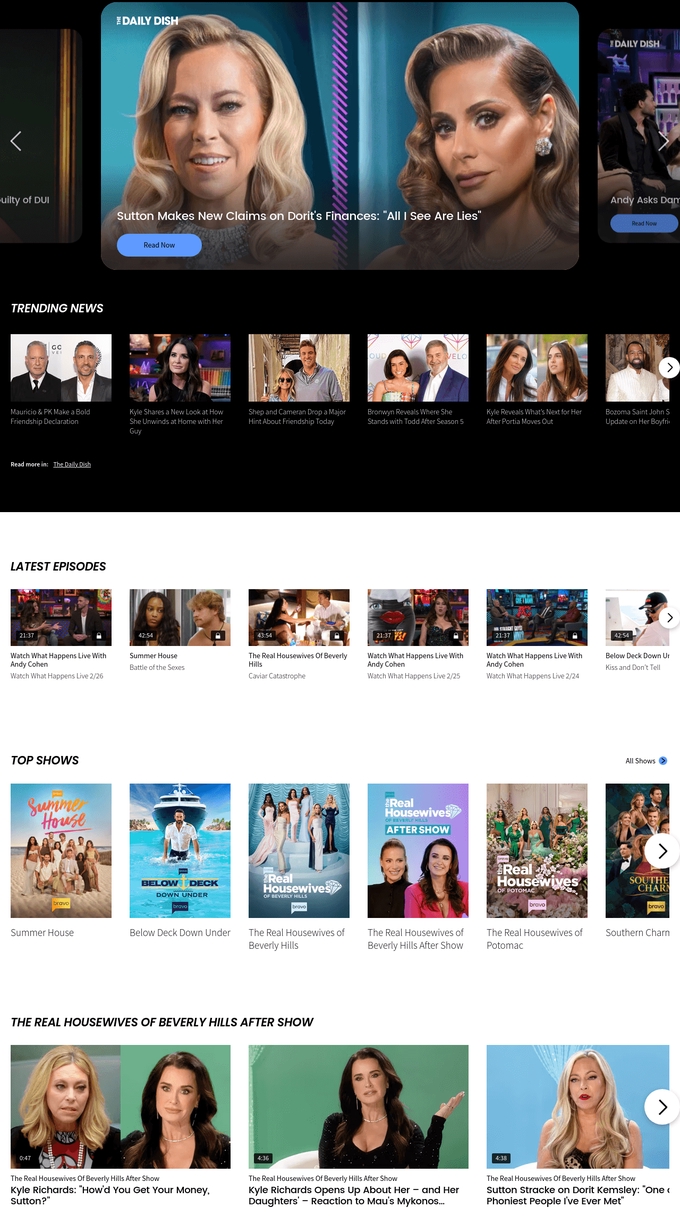Click Summer House show title text
The image size is (680, 1216).
(x=42, y=933)
